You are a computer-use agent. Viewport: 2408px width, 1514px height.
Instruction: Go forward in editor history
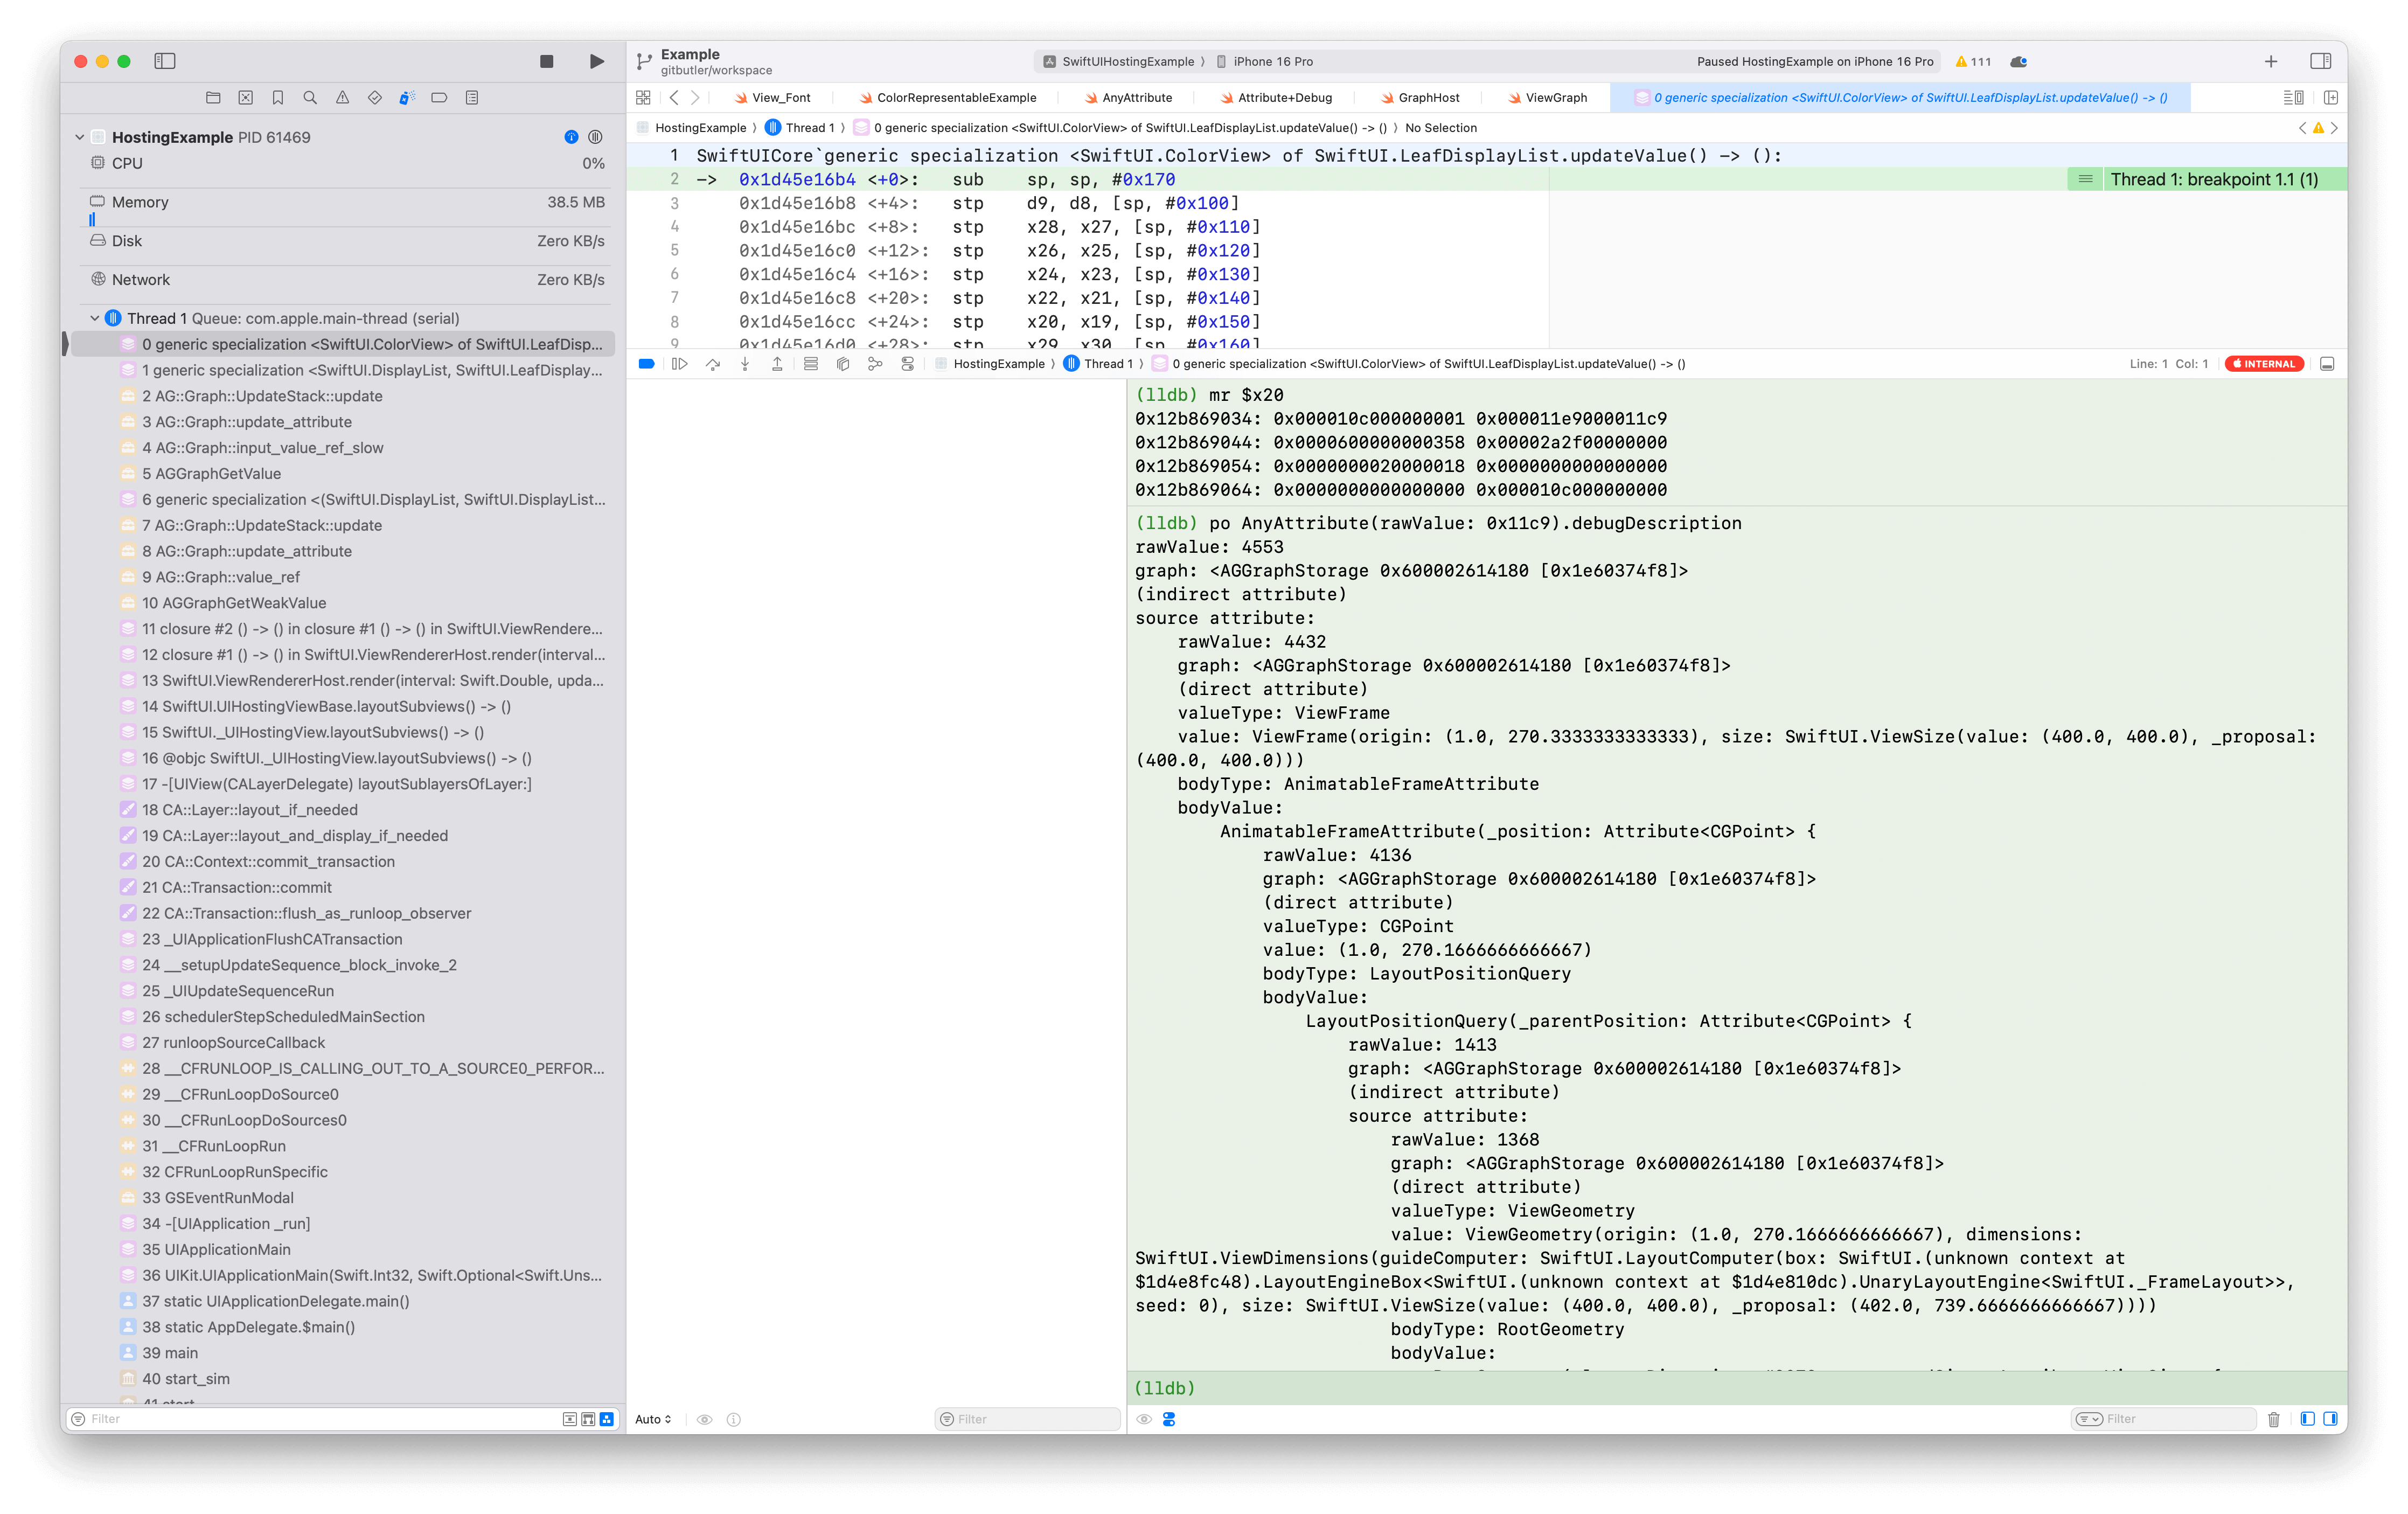click(696, 98)
